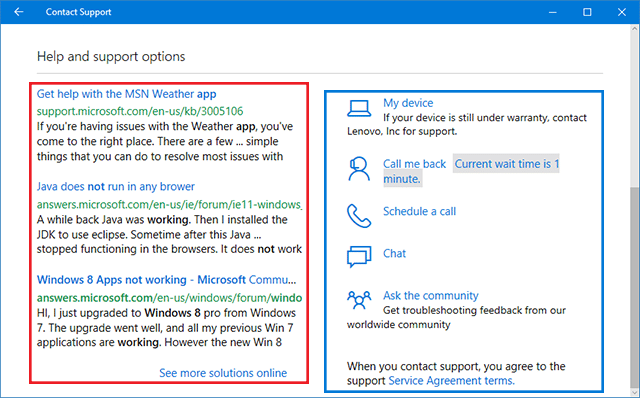Select Ask the community
640x398 pixels.
431,295
